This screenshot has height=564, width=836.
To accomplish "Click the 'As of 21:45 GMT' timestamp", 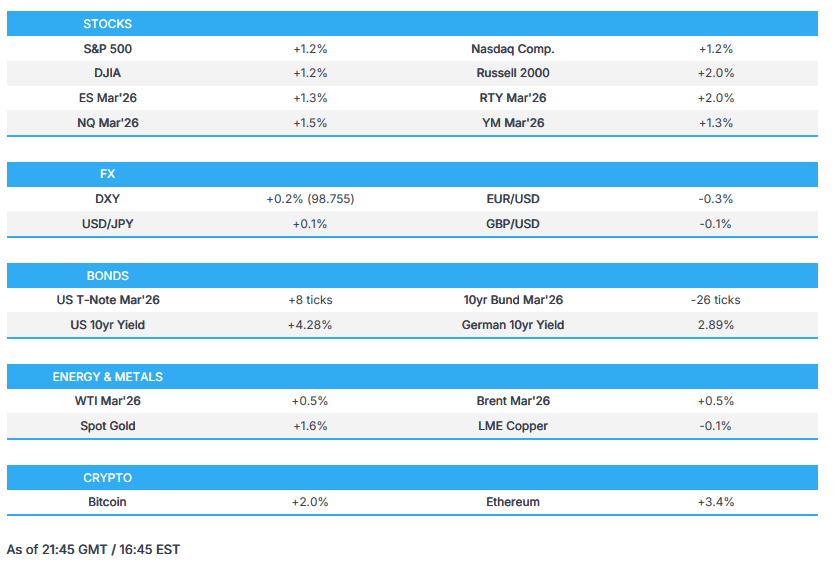I will tap(93, 549).
